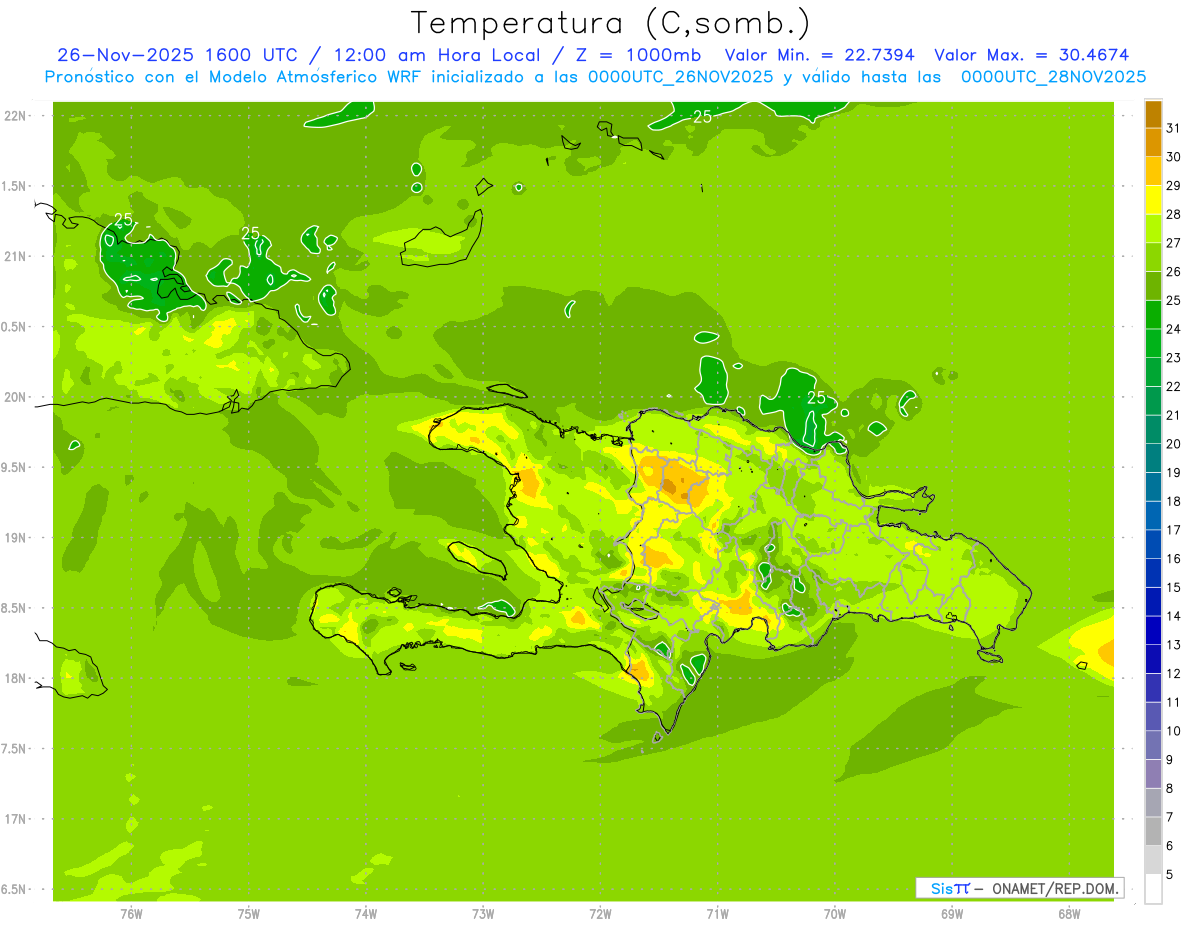This screenshot has width=1200, height=927.
Task: Click the legend value label 10
Action: [x=1174, y=731]
